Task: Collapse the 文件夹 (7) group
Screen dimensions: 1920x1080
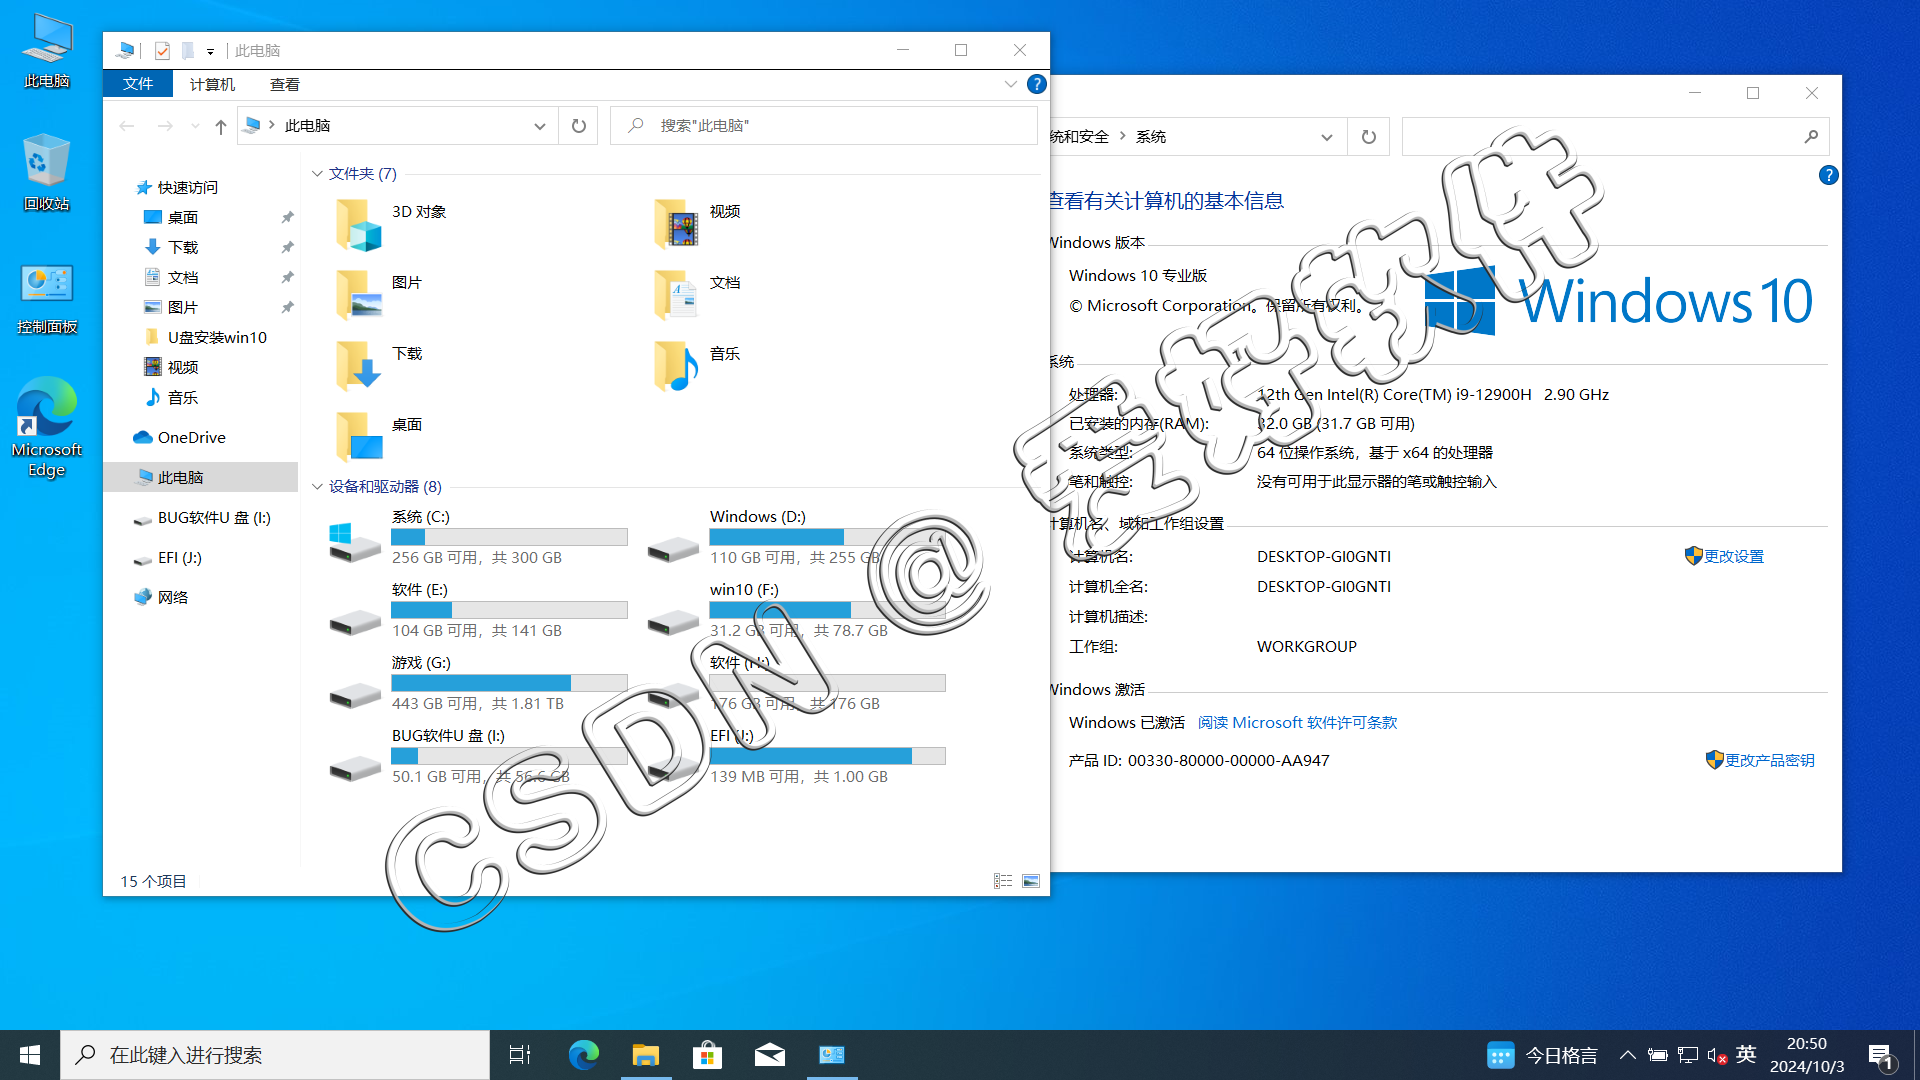Action: point(317,174)
